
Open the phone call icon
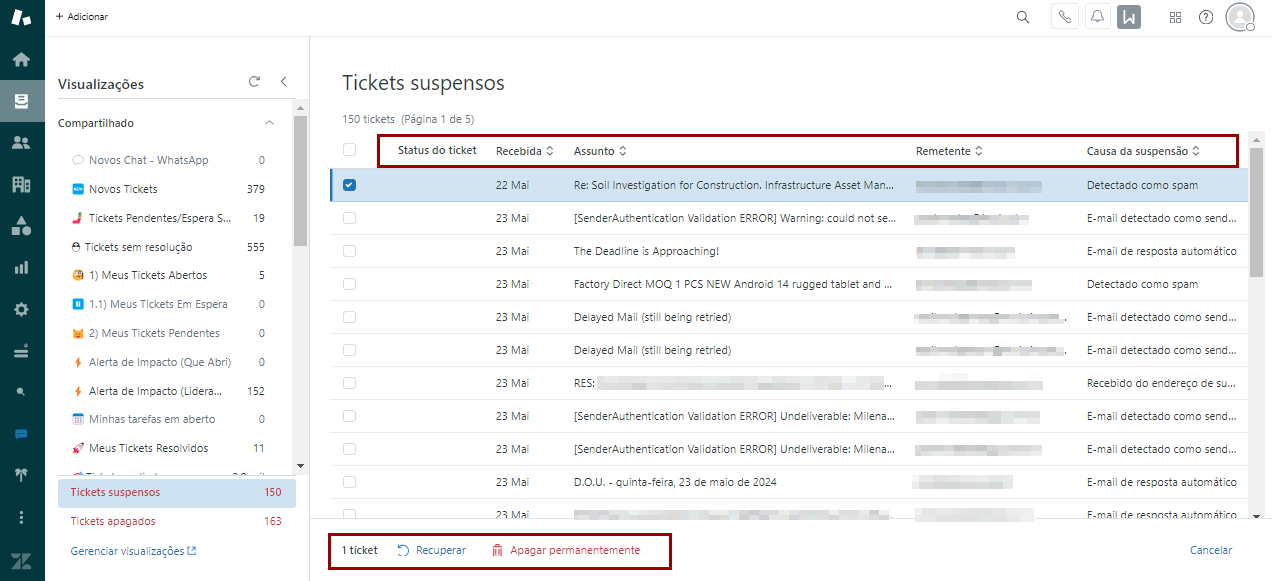[1064, 17]
